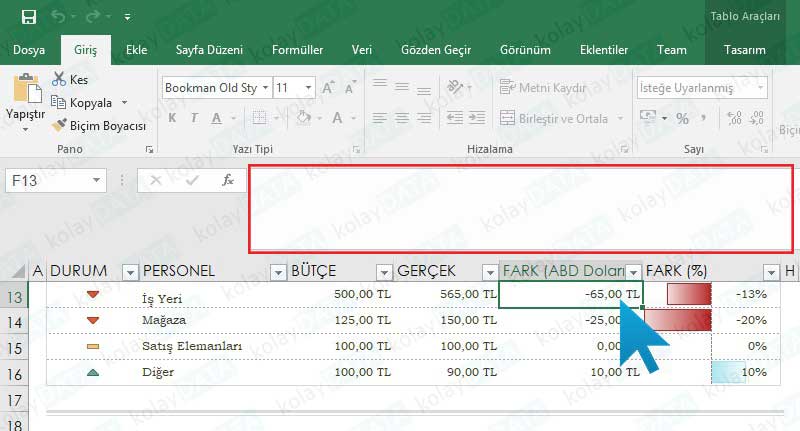The height and width of the screenshot is (431, 800).
Task: Align text to bottom
Action: (x=424, y=90)
